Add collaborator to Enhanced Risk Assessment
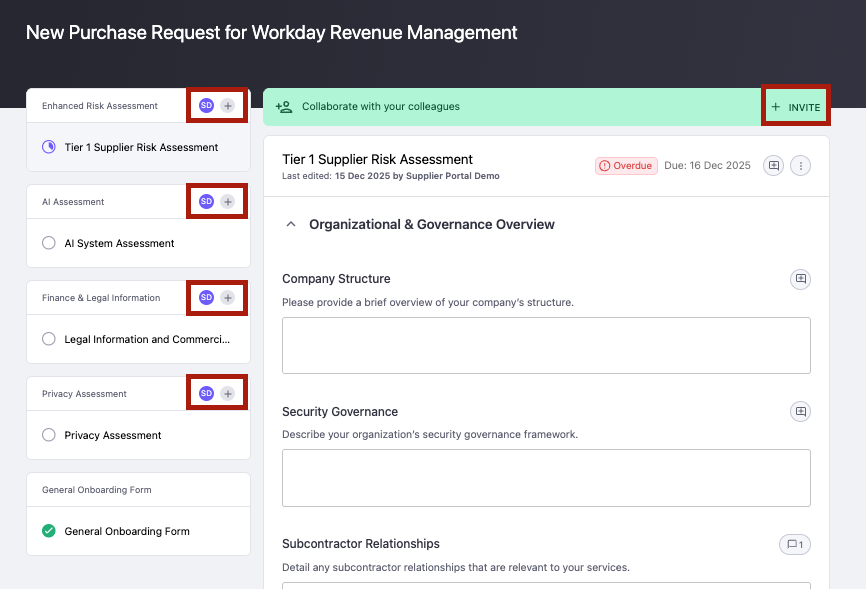This screenshot has width=866, height=589. click(228, 106)
